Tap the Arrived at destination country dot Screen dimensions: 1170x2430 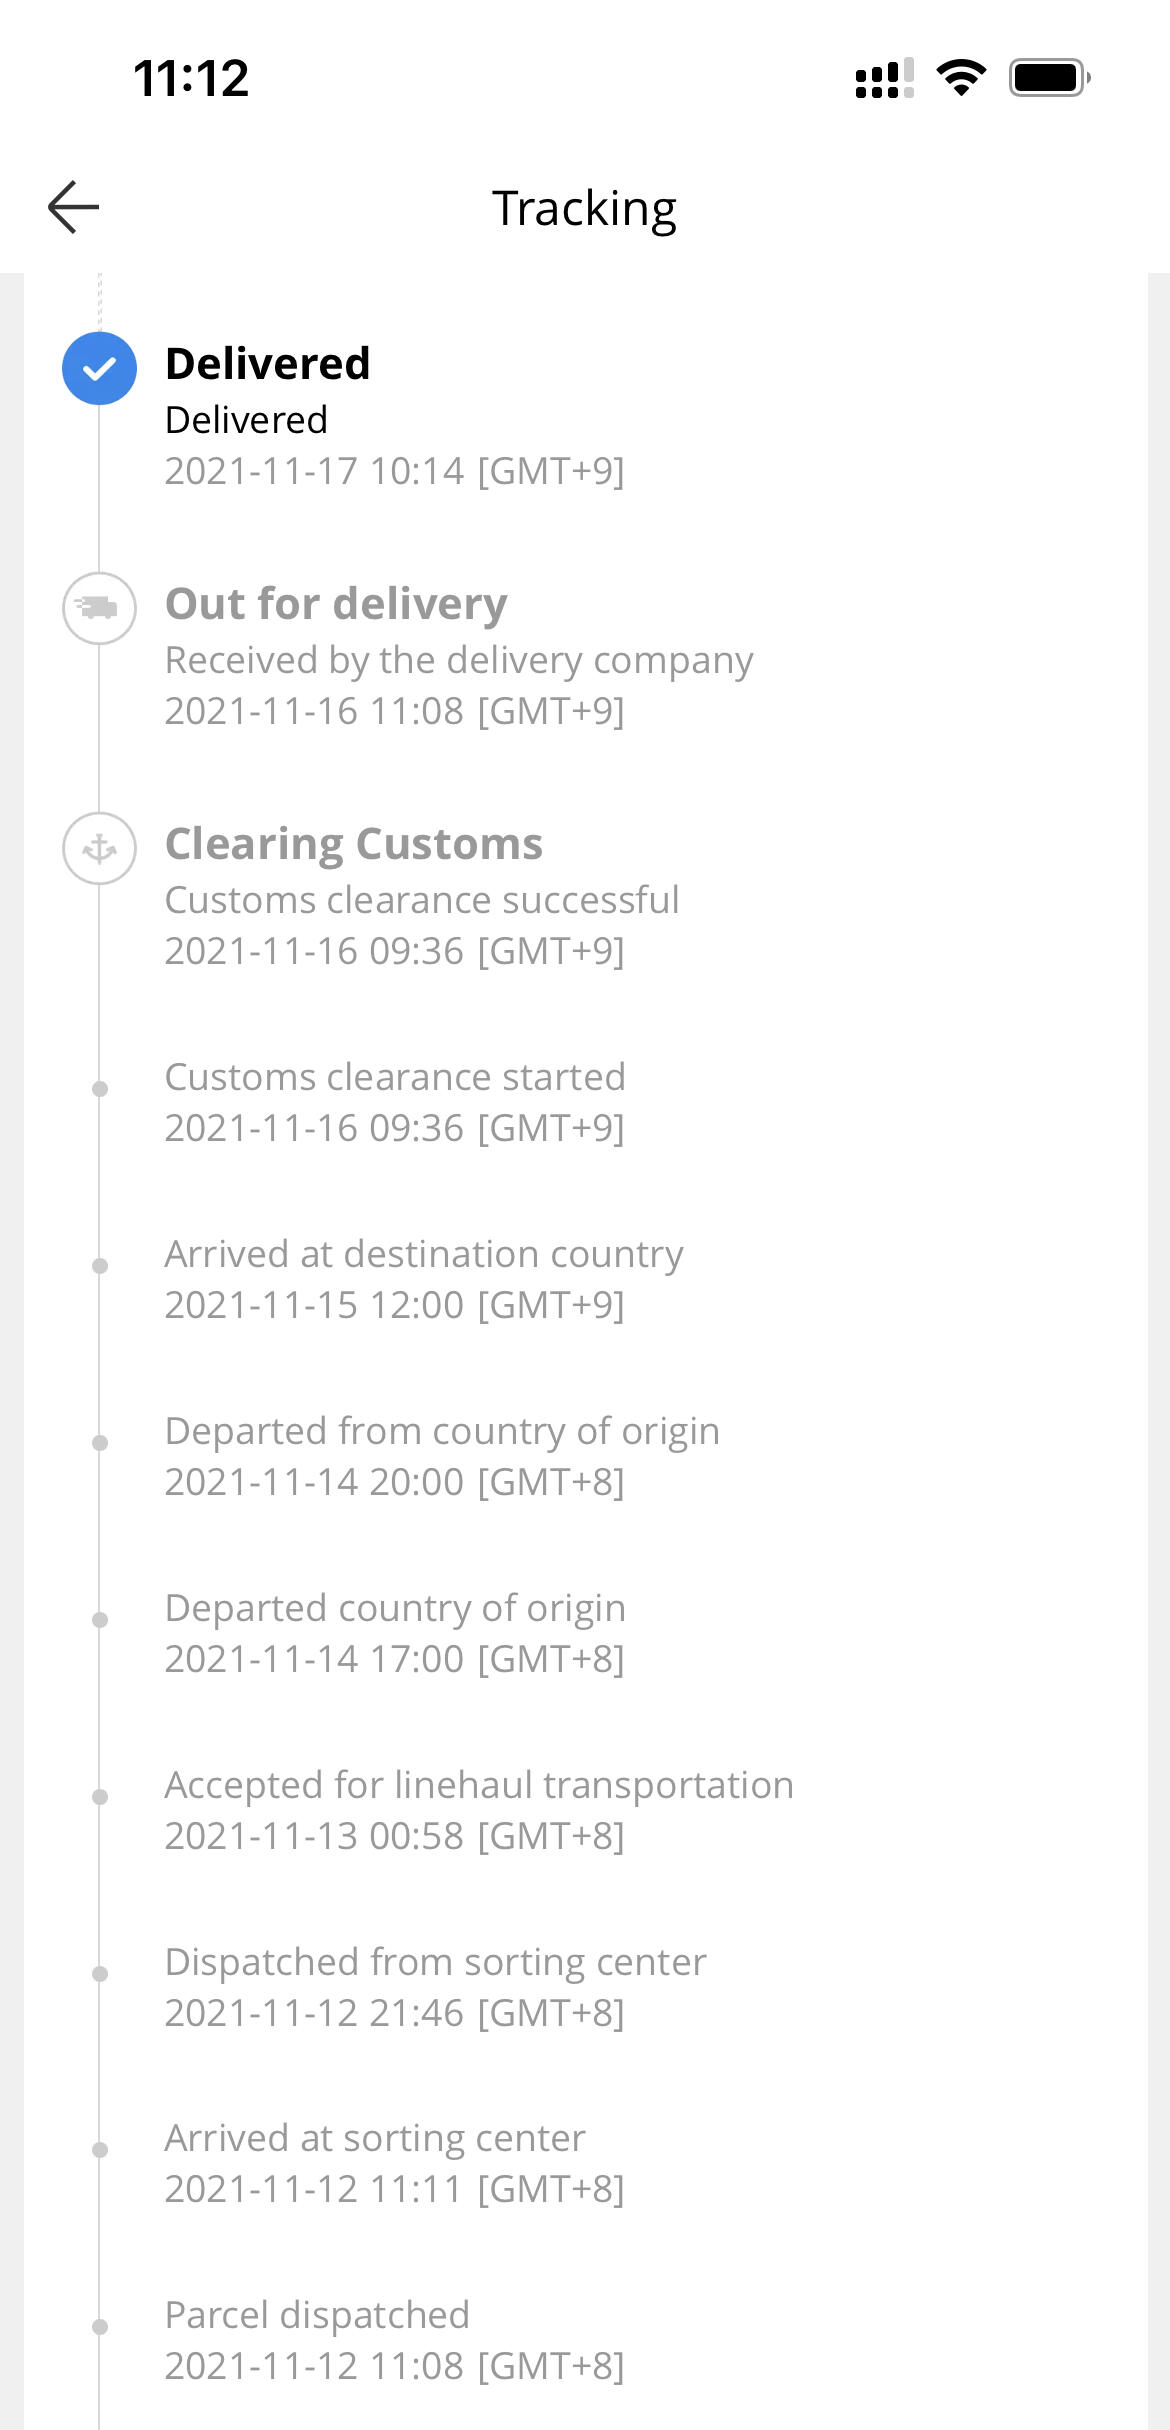(100, 1266)
